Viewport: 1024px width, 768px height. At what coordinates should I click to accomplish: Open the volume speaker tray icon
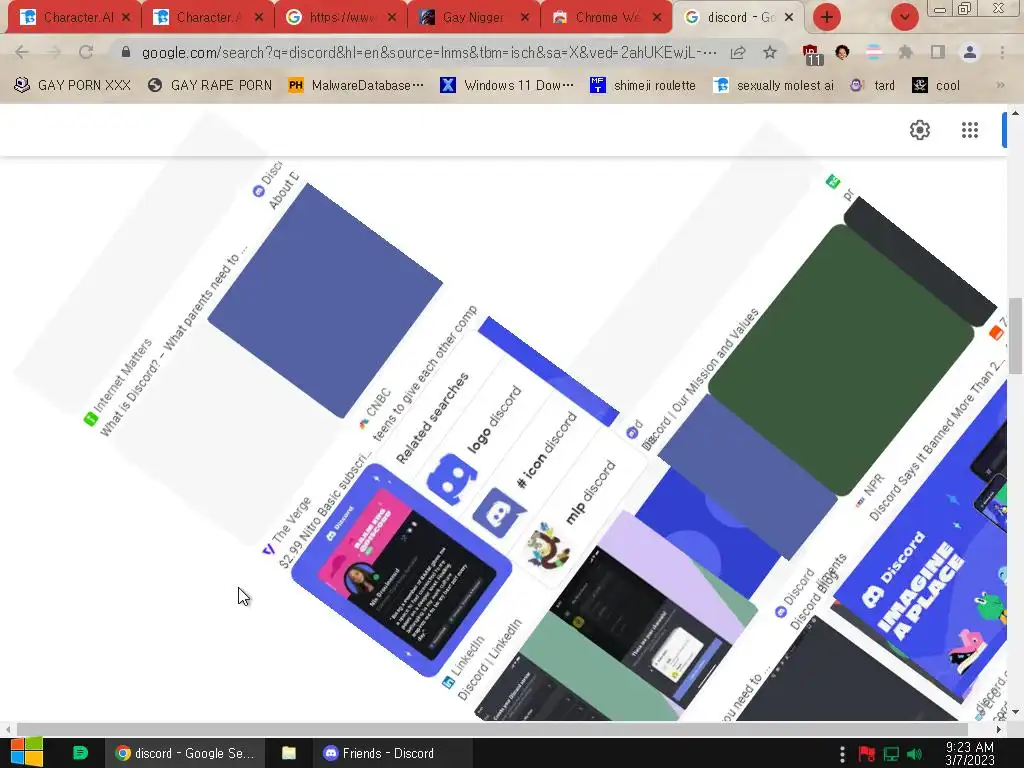coord(915,754)
